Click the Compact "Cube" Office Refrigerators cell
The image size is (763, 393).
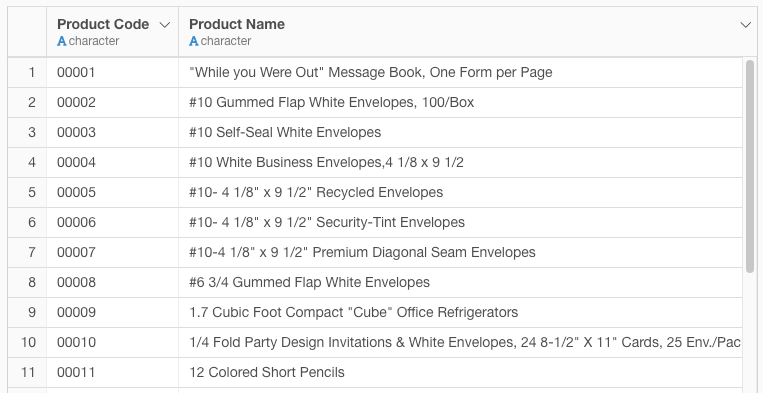(460, 313)
